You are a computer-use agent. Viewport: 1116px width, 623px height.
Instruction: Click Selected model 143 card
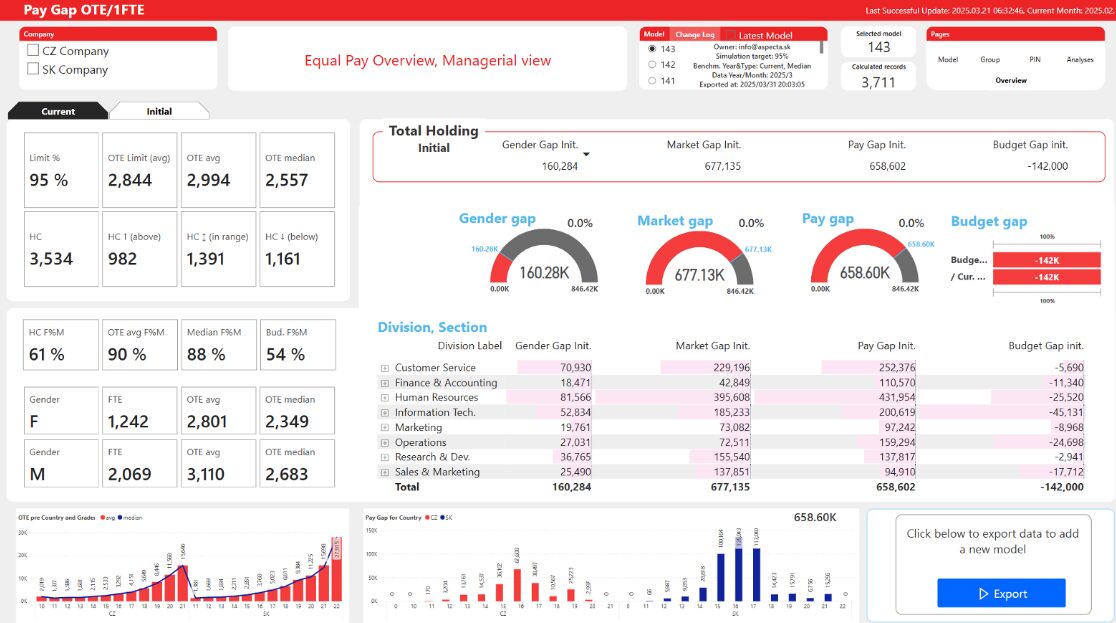(x=878, y=42)
